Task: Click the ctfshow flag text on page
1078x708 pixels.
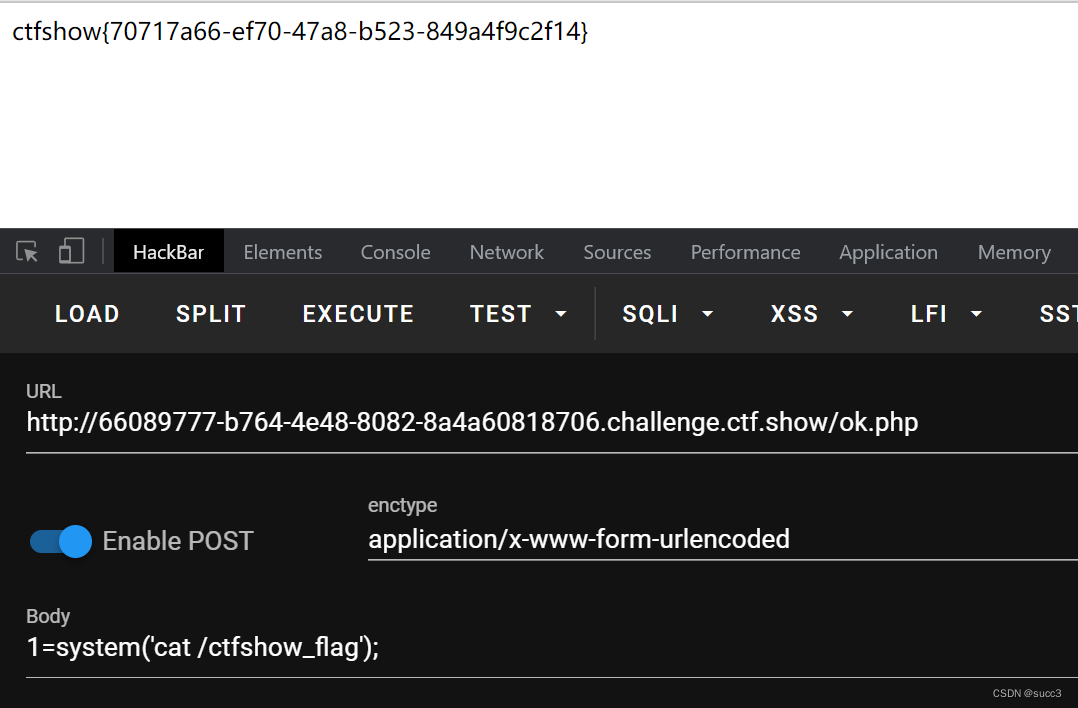Action: [300, 32]
